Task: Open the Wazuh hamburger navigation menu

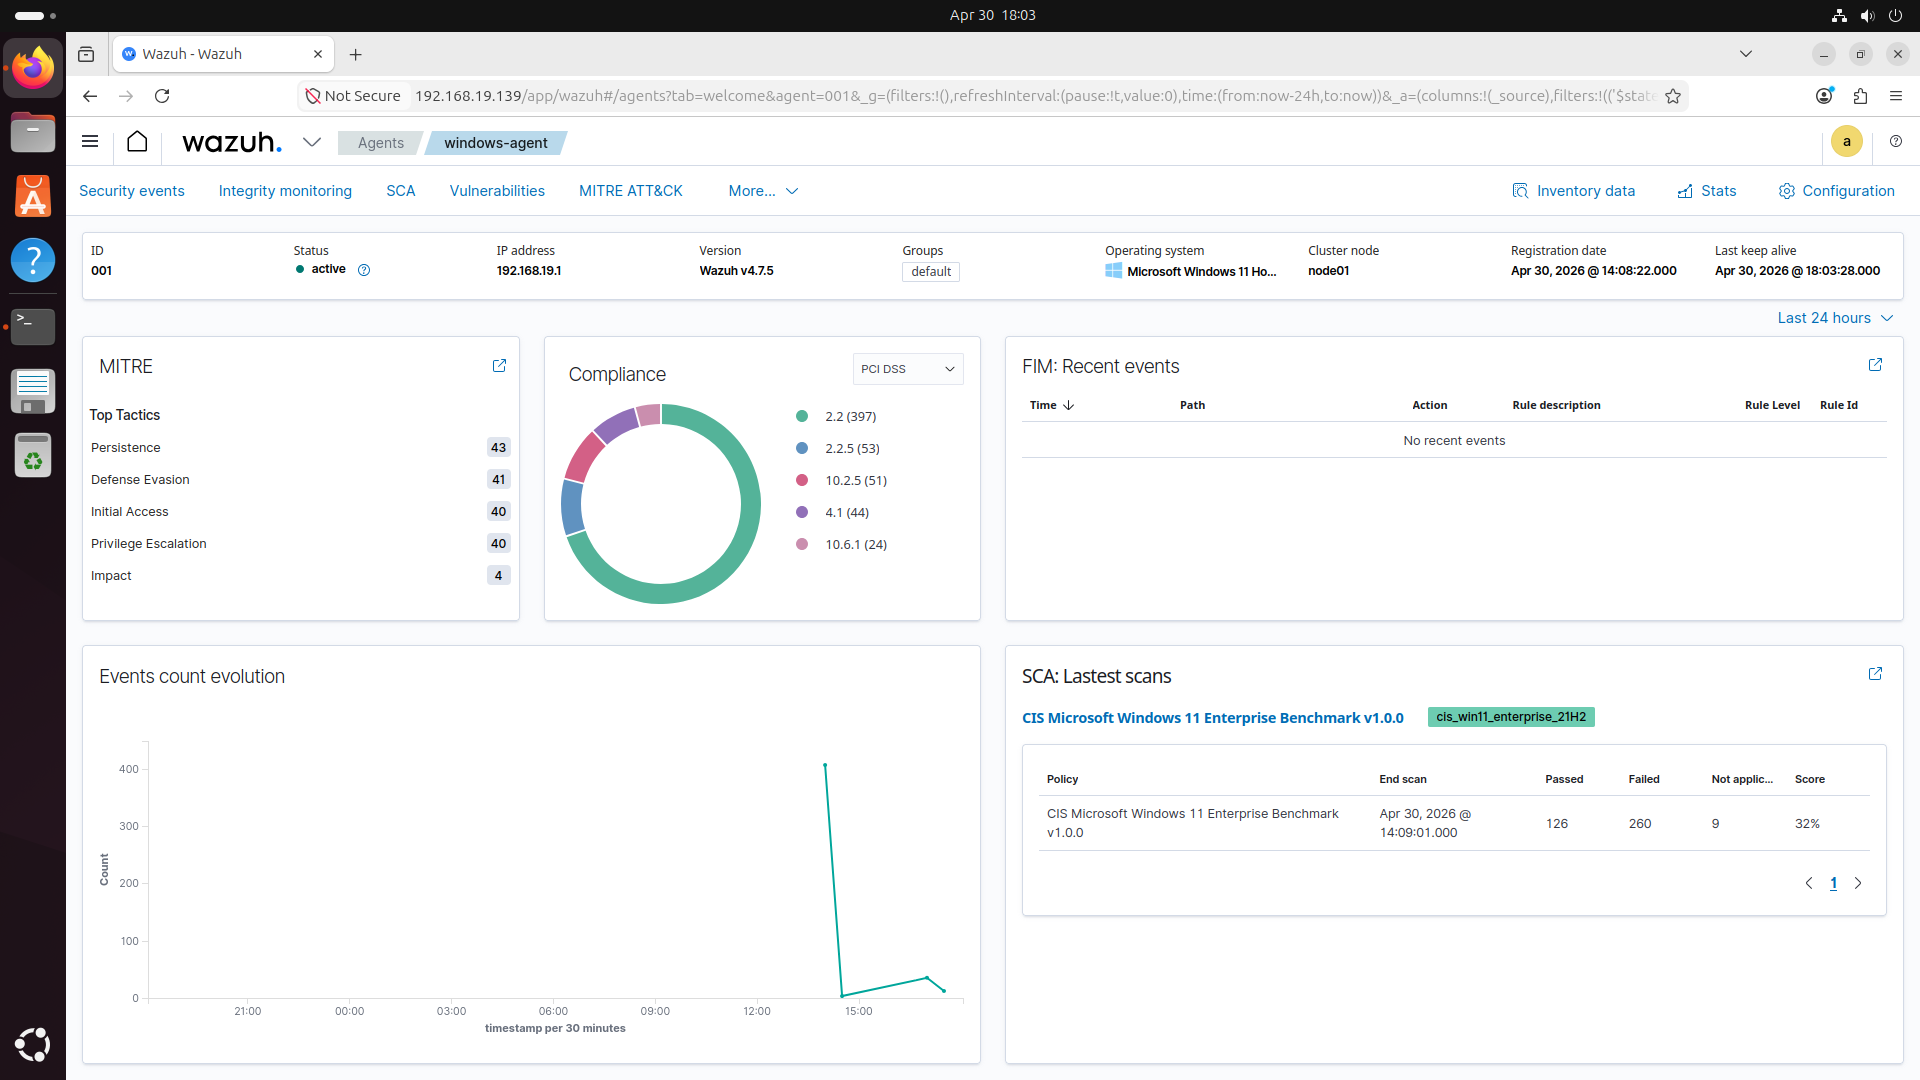Action: 90,142
